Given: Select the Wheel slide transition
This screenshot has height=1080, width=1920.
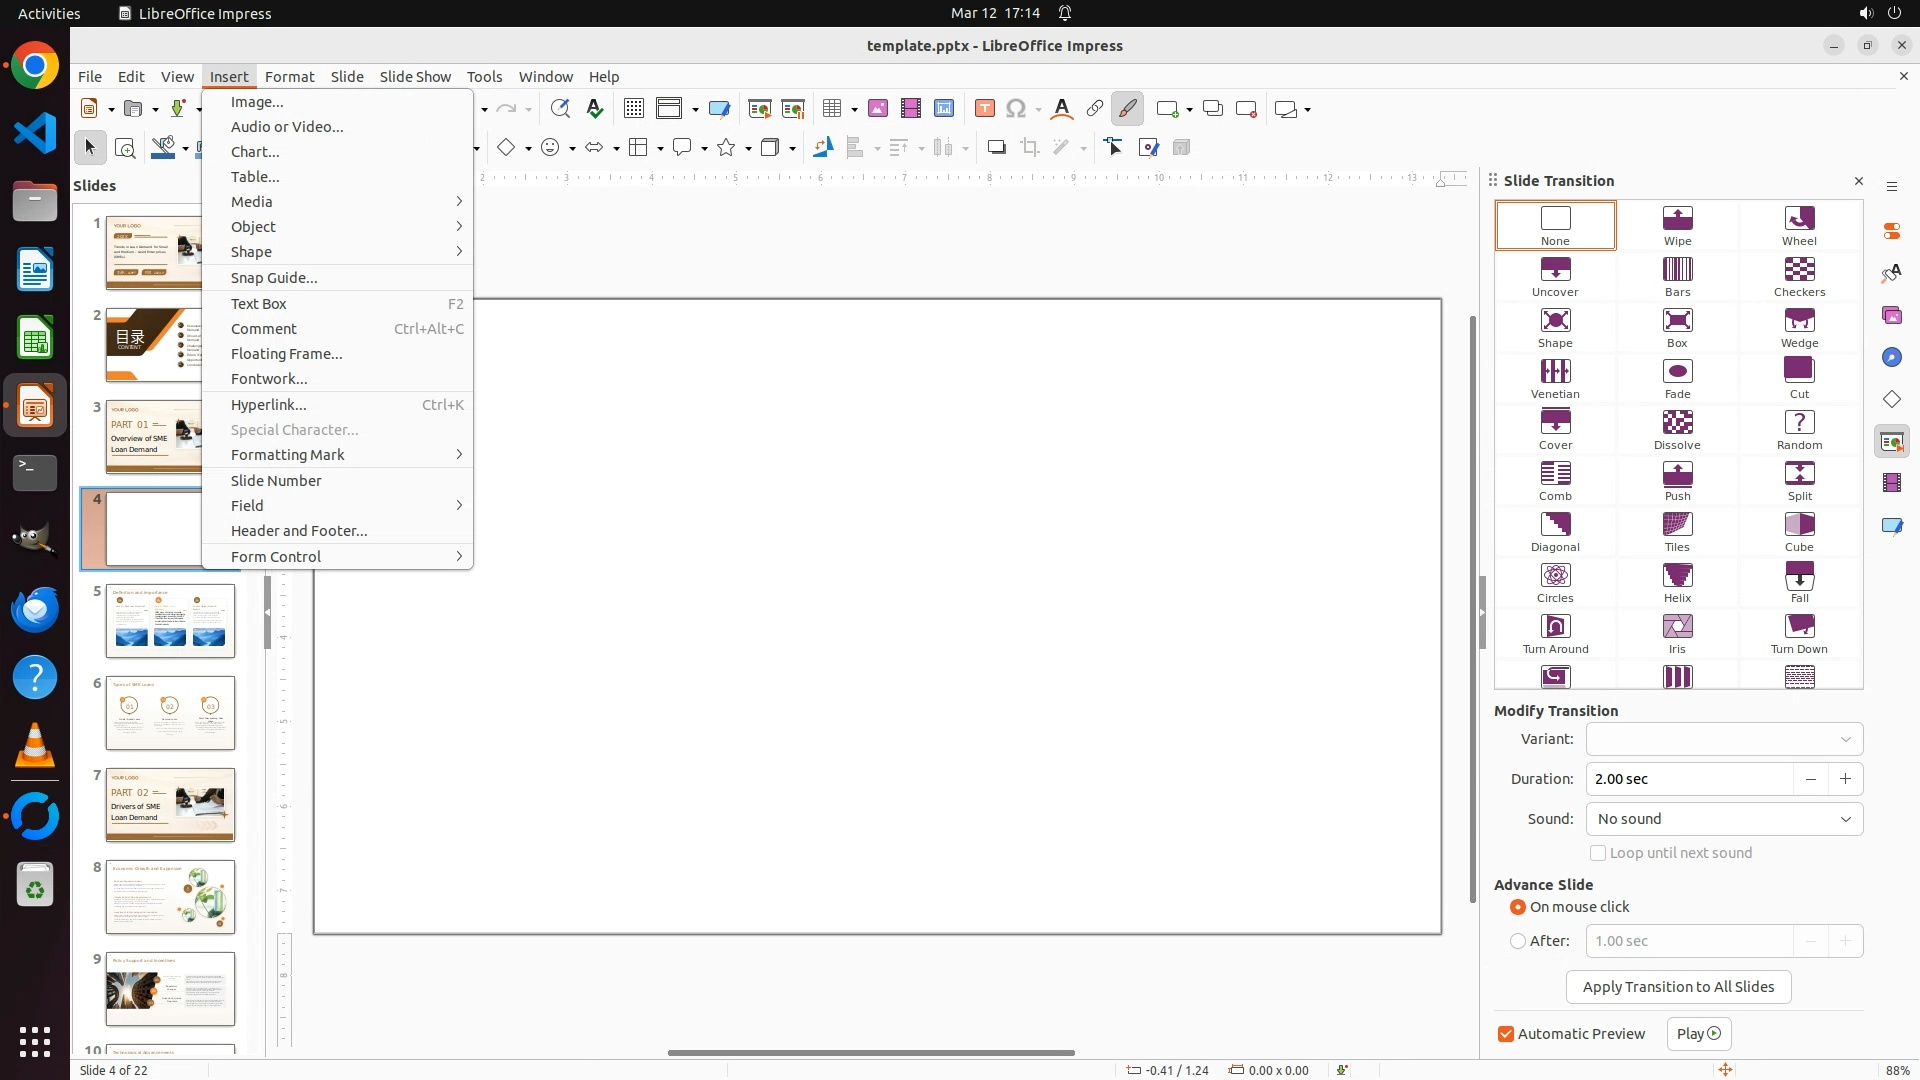Looking at the screenshot, I should 1799,225.
